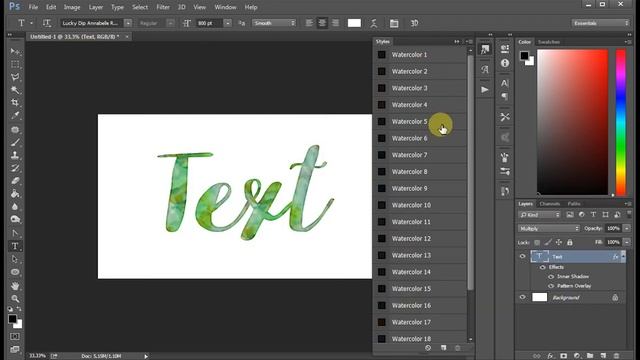
Task: Select the Eyedropper tool
Action: pyautogui.click(x=15, y=116)
